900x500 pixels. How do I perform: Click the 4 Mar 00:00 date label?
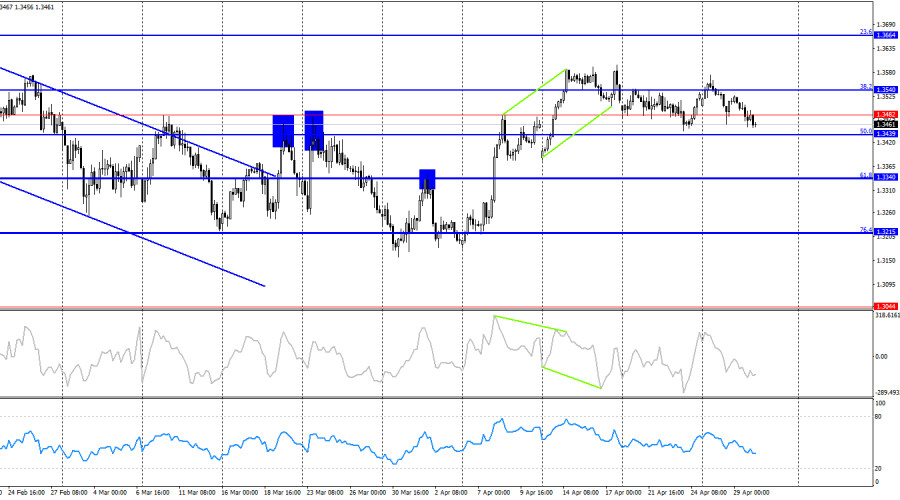point(110,493)
